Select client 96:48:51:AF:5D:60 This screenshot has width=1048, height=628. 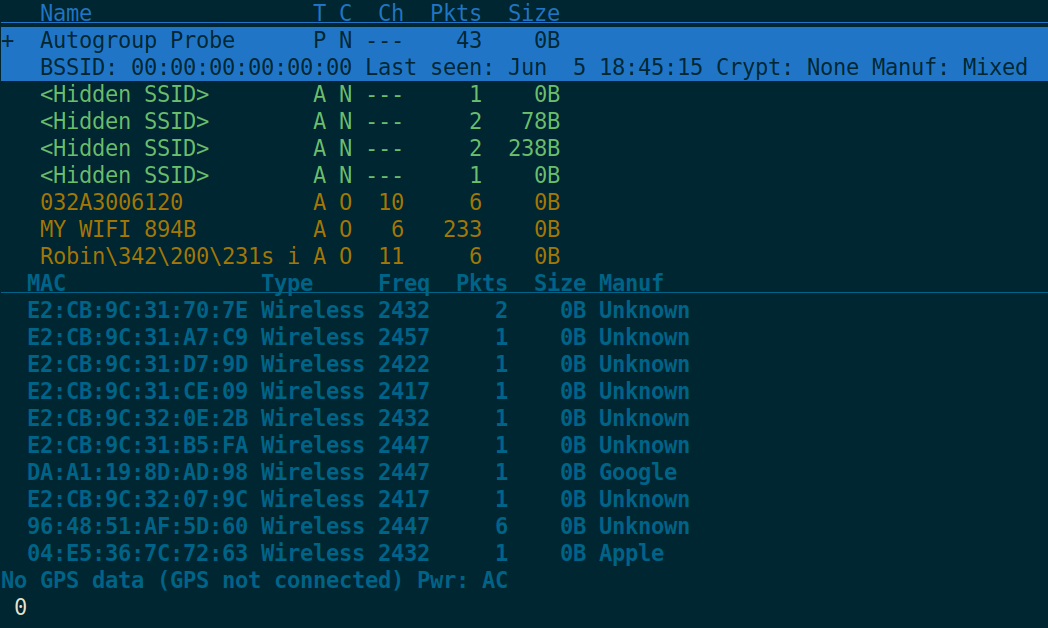pos(120,526)
